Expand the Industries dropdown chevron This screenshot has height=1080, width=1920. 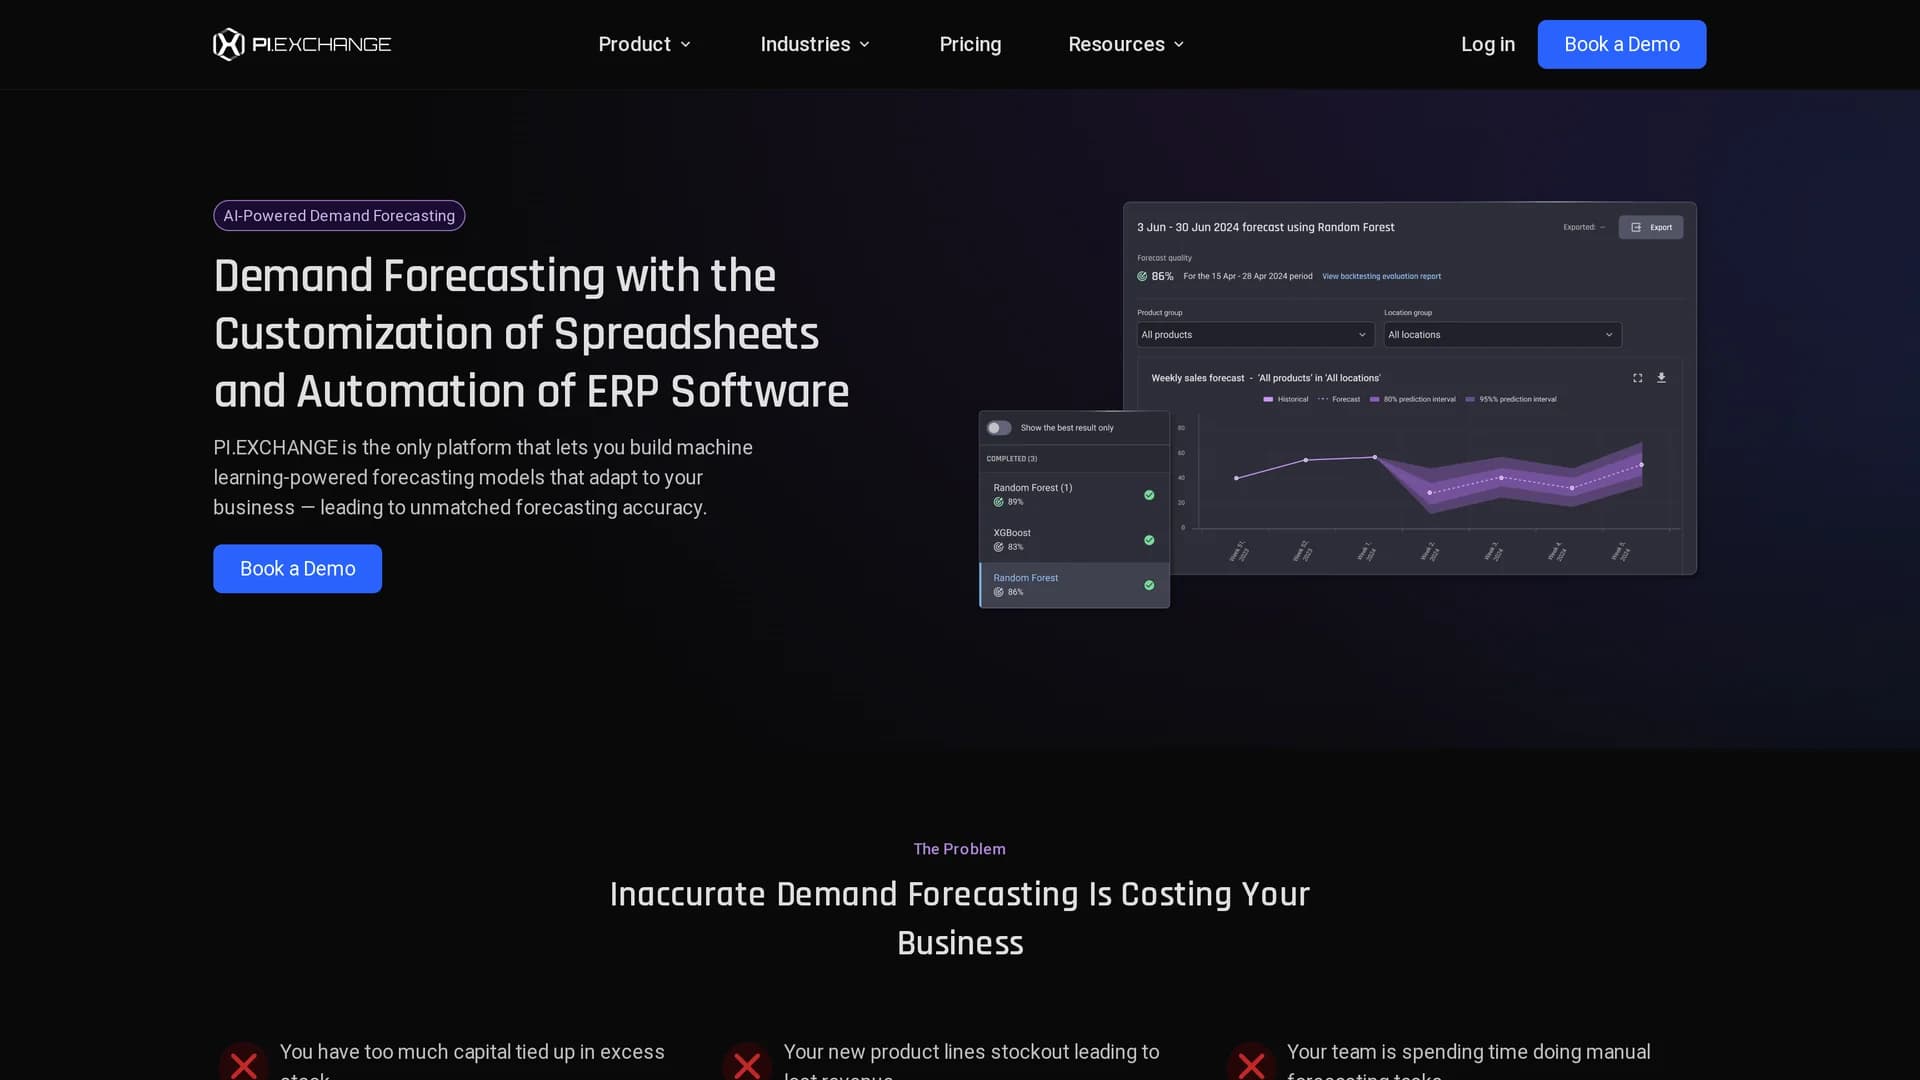pos(864,45)
